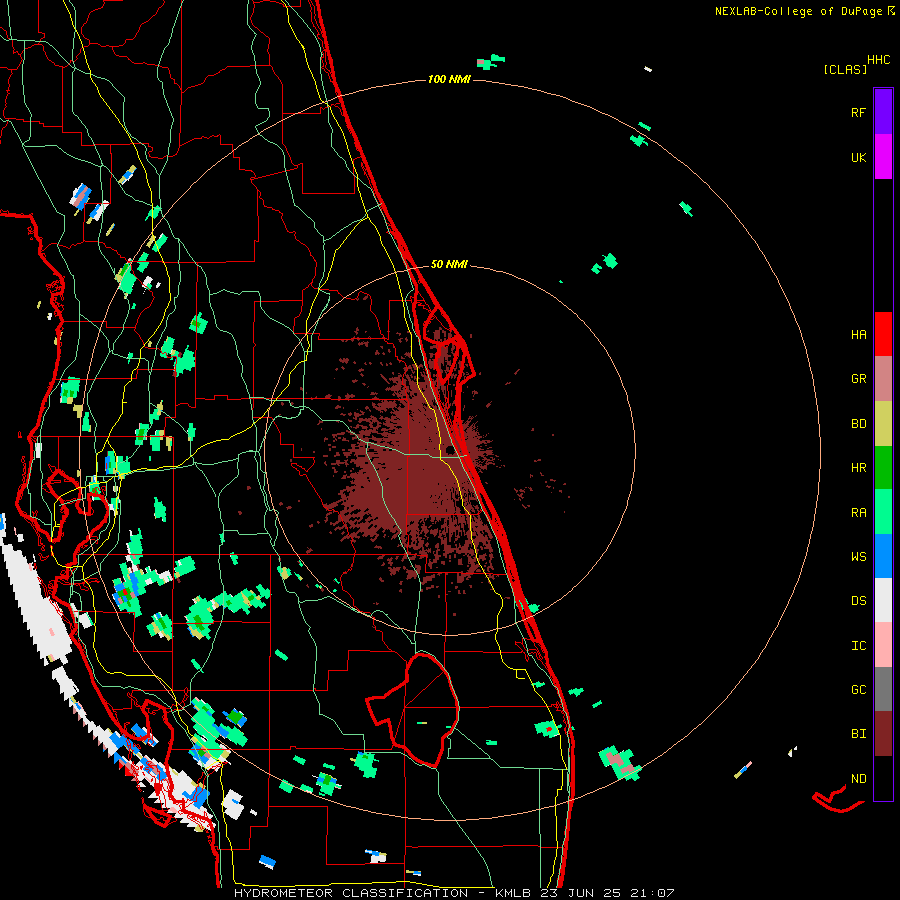This screenshot has width=900, height=900.
Task: Click the WS blue legend swatch
Action: point(883,556)
